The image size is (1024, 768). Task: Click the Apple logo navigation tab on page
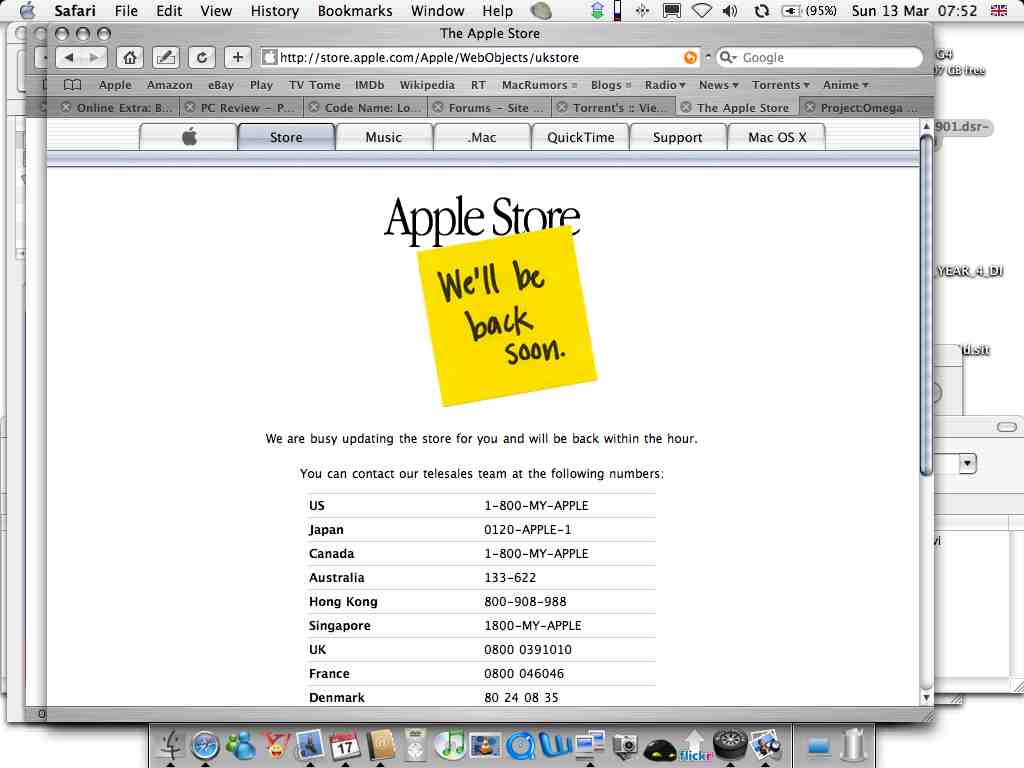(189, 137)
